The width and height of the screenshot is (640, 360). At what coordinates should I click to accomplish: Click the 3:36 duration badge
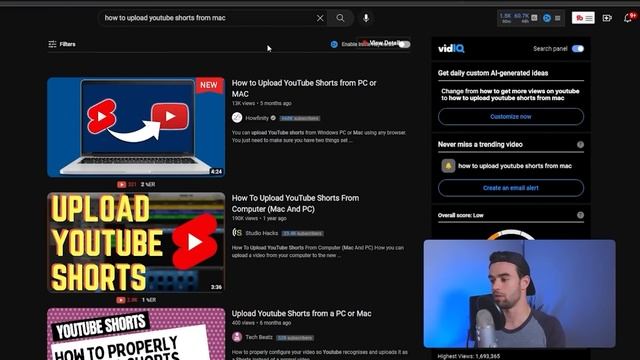pos(216,287)
